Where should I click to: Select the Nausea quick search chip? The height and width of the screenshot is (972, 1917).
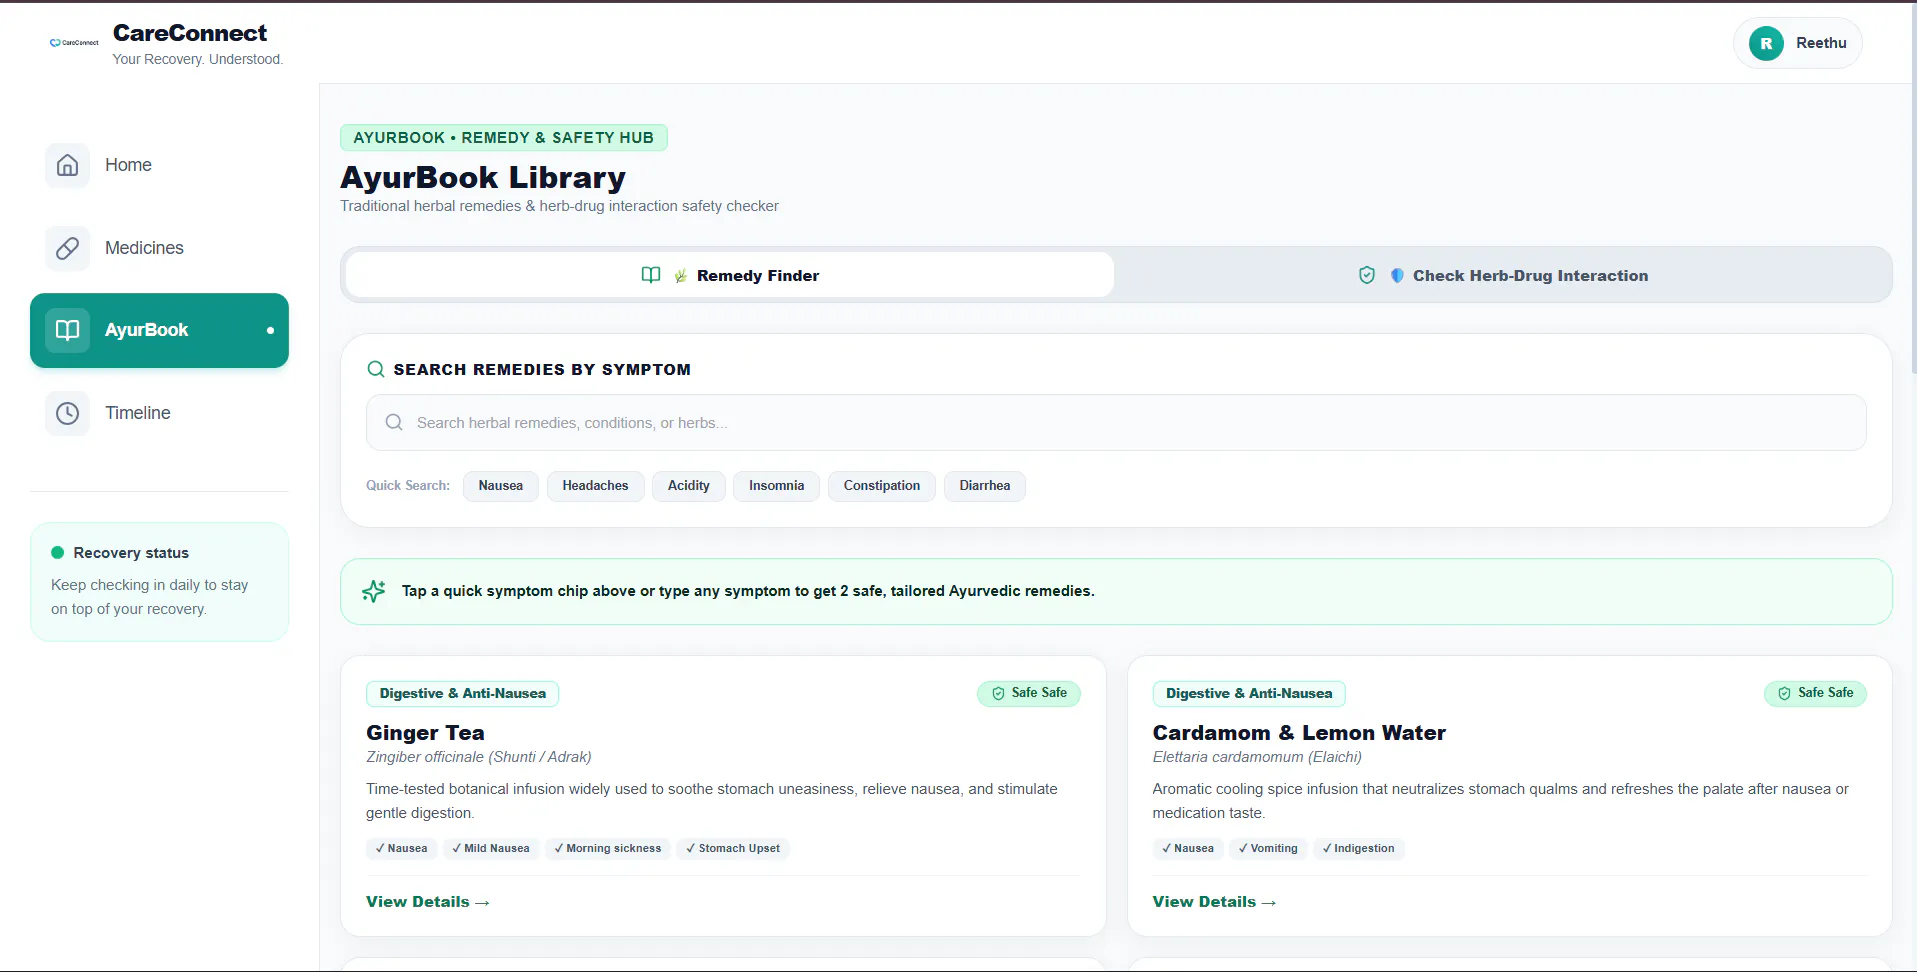(501, 486)
